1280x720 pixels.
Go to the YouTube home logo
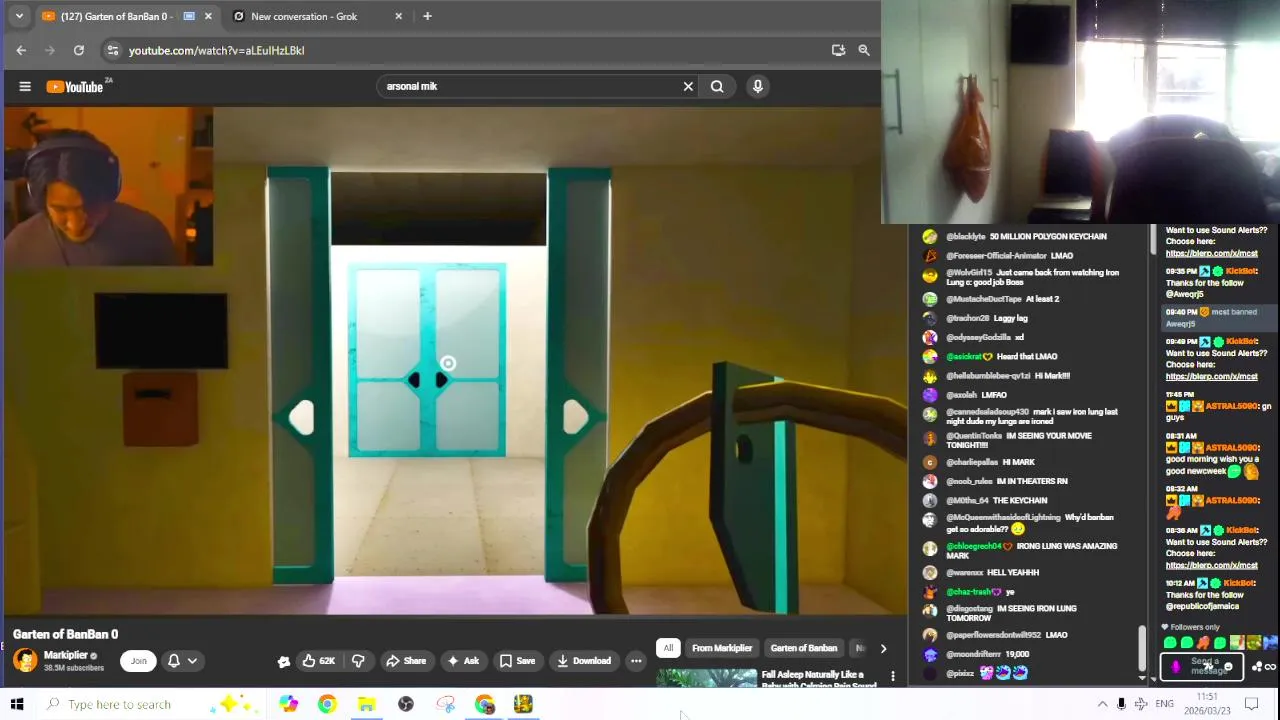coord(77,87)
